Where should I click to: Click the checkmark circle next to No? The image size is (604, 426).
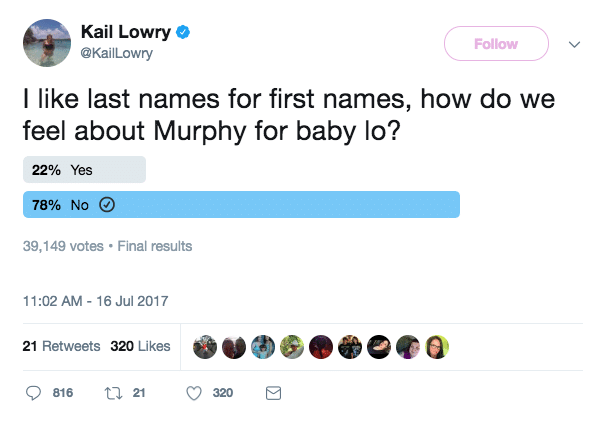pyautogui.click(x=107, y=205)
